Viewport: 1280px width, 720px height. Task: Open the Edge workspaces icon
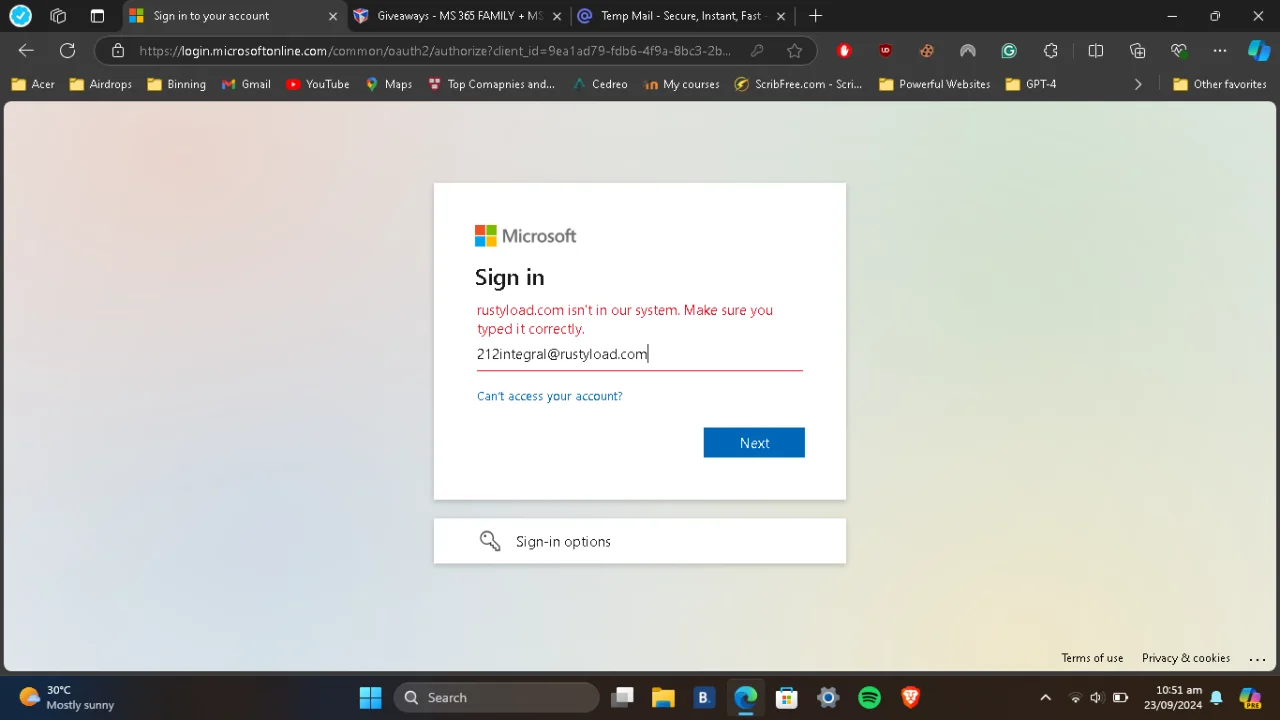click(x=58, y=16)
